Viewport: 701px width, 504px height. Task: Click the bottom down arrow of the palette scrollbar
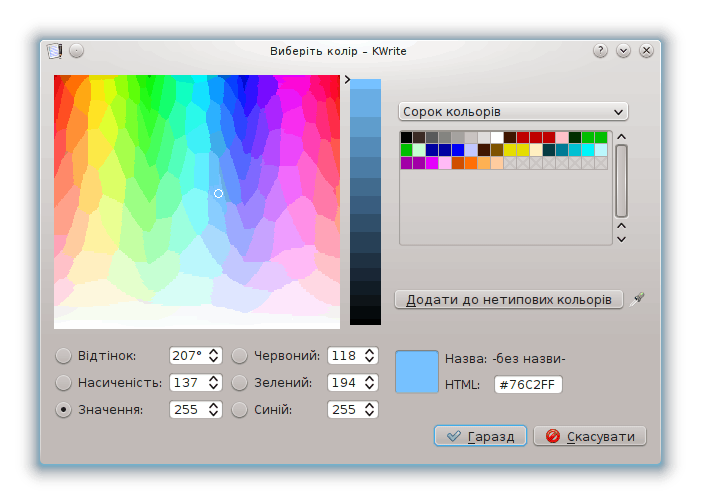pyautogui.click(x=621, y=238)
